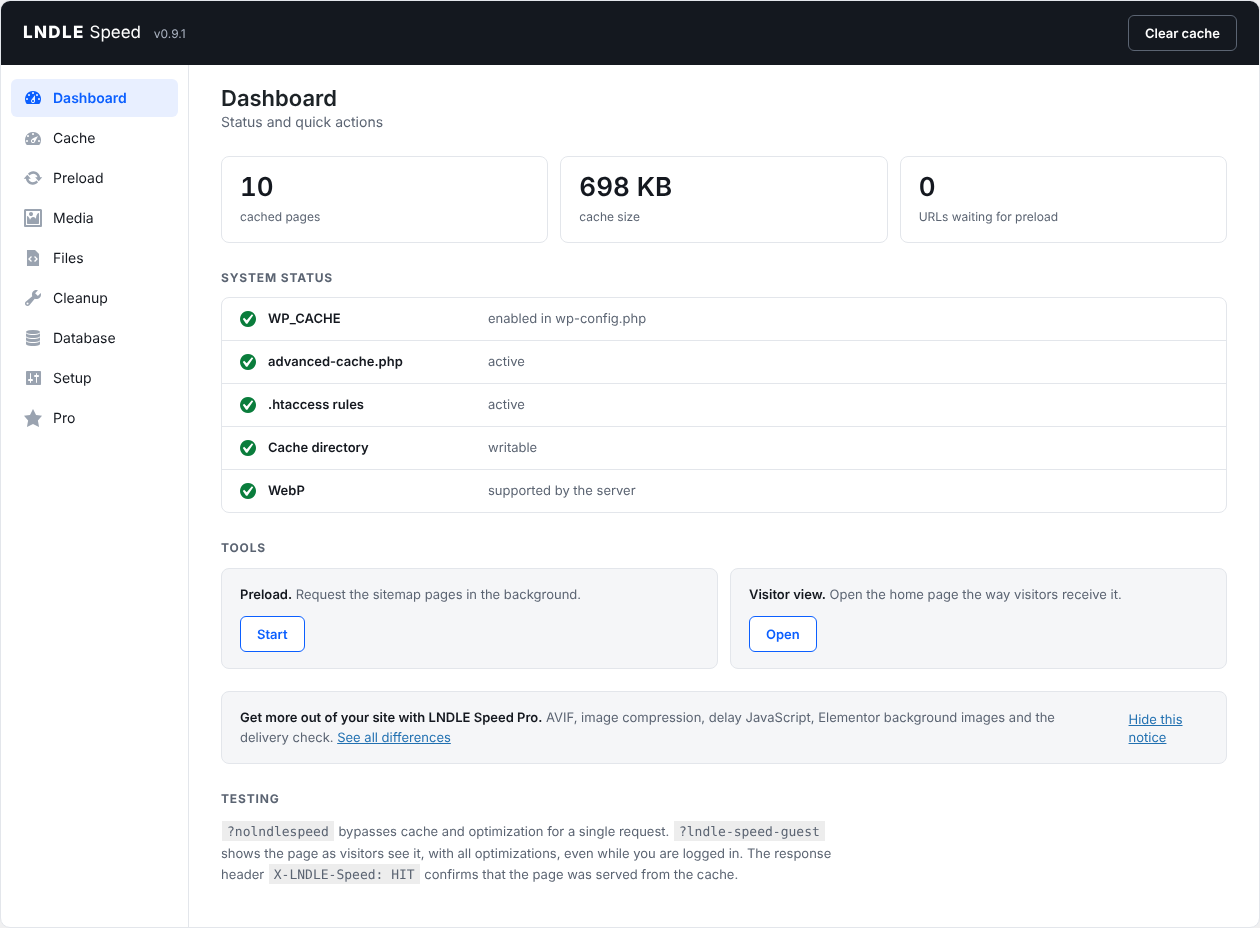Click the 'SYSTEM STATUS' section heading

pos(277,278)
